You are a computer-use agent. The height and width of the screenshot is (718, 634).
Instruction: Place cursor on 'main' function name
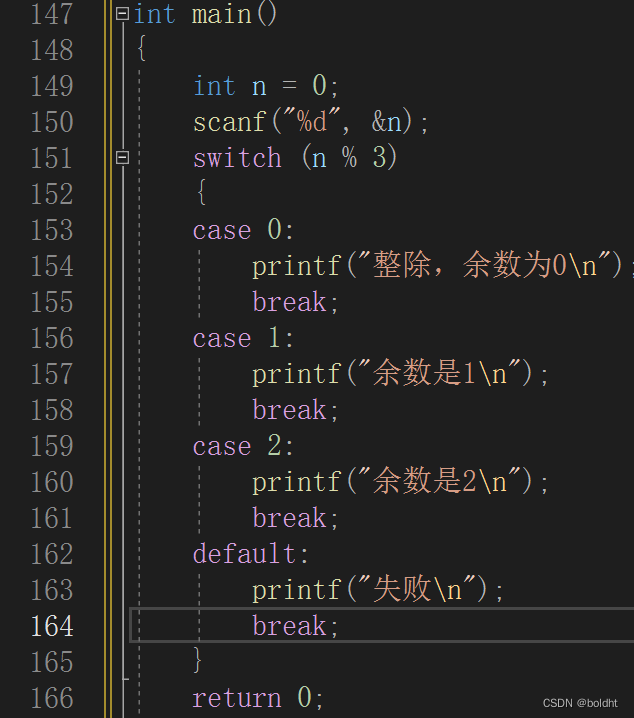click(x=222, y=15)
